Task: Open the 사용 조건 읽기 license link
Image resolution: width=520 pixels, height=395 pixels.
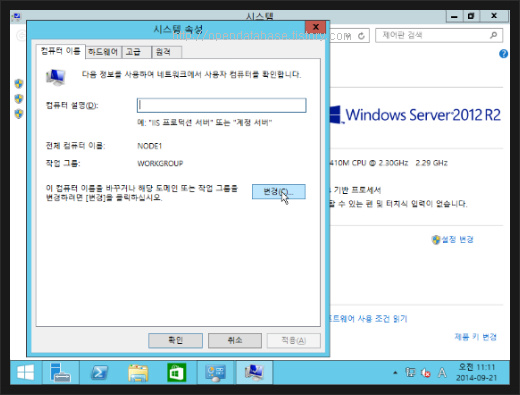Action: point(368,319)
